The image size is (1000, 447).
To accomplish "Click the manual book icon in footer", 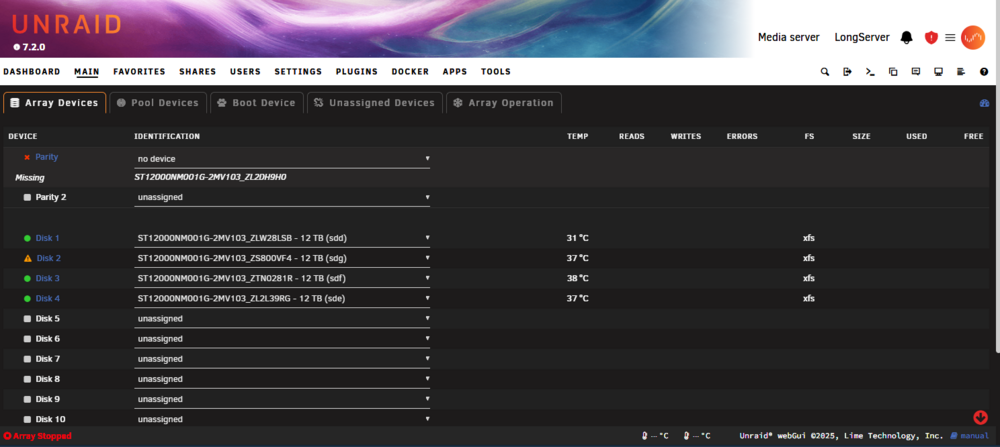I will coord(954,436).
